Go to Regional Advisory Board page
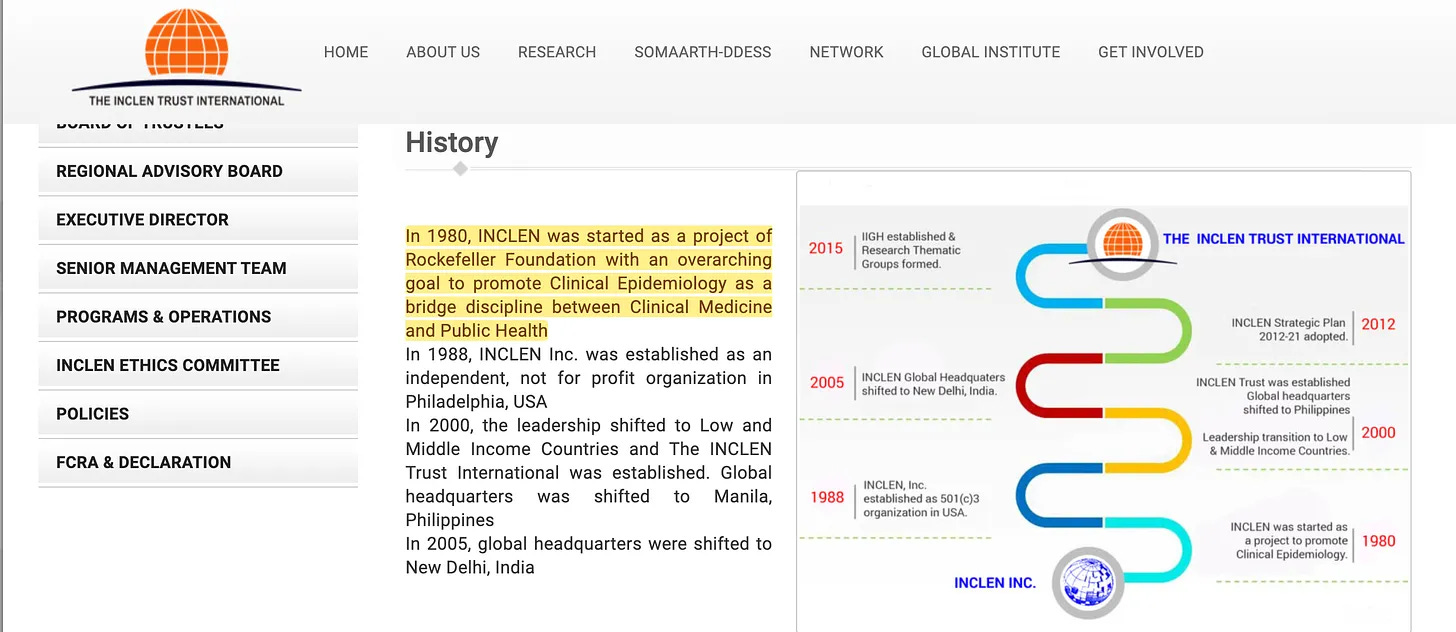The image size is (1456, 632). [x=198, y=171]
